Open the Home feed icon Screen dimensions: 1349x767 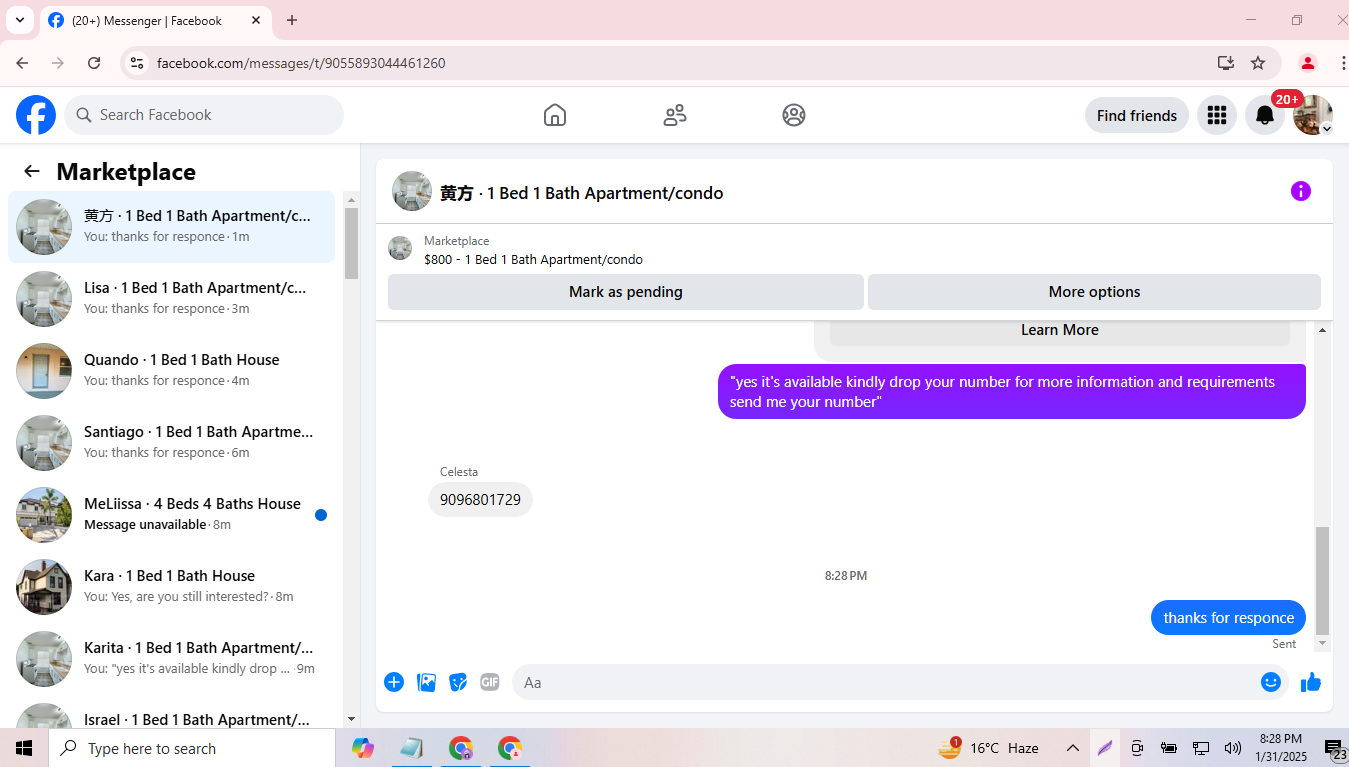tap(555, 115)
